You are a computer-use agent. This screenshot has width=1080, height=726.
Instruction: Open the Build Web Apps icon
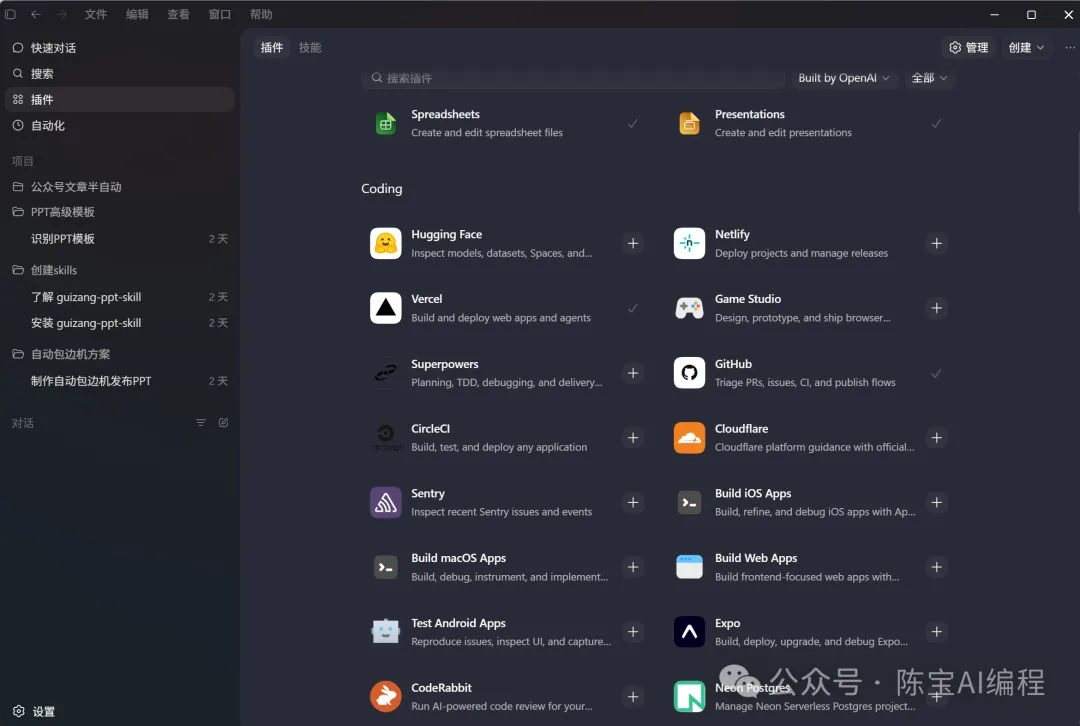pos(689,567)
